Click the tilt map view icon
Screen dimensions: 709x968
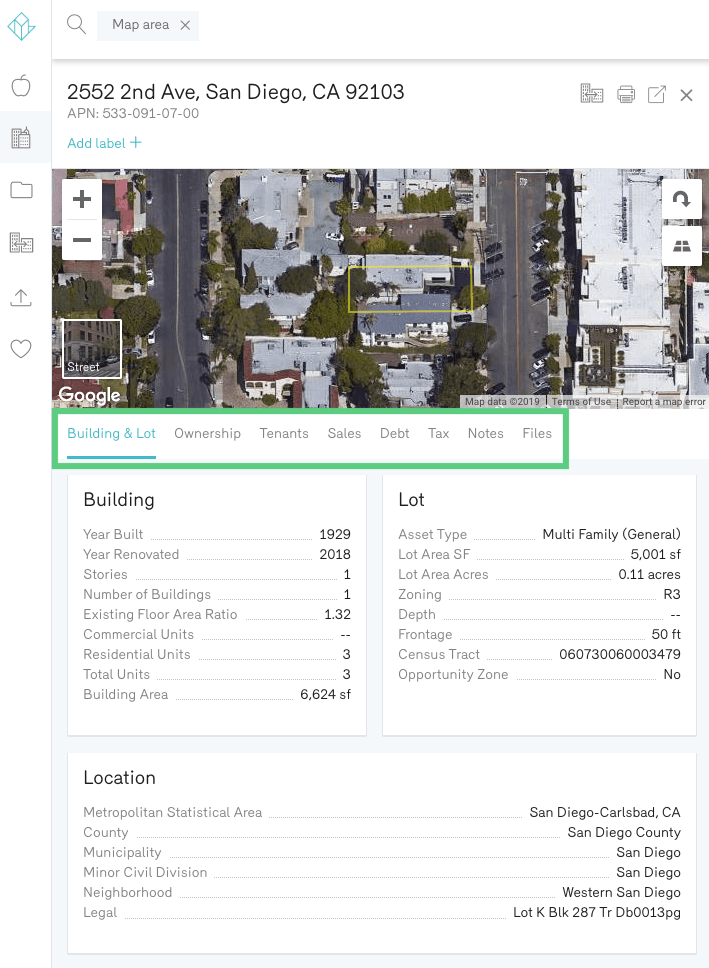pyautogui.click(x=682, y=247)
